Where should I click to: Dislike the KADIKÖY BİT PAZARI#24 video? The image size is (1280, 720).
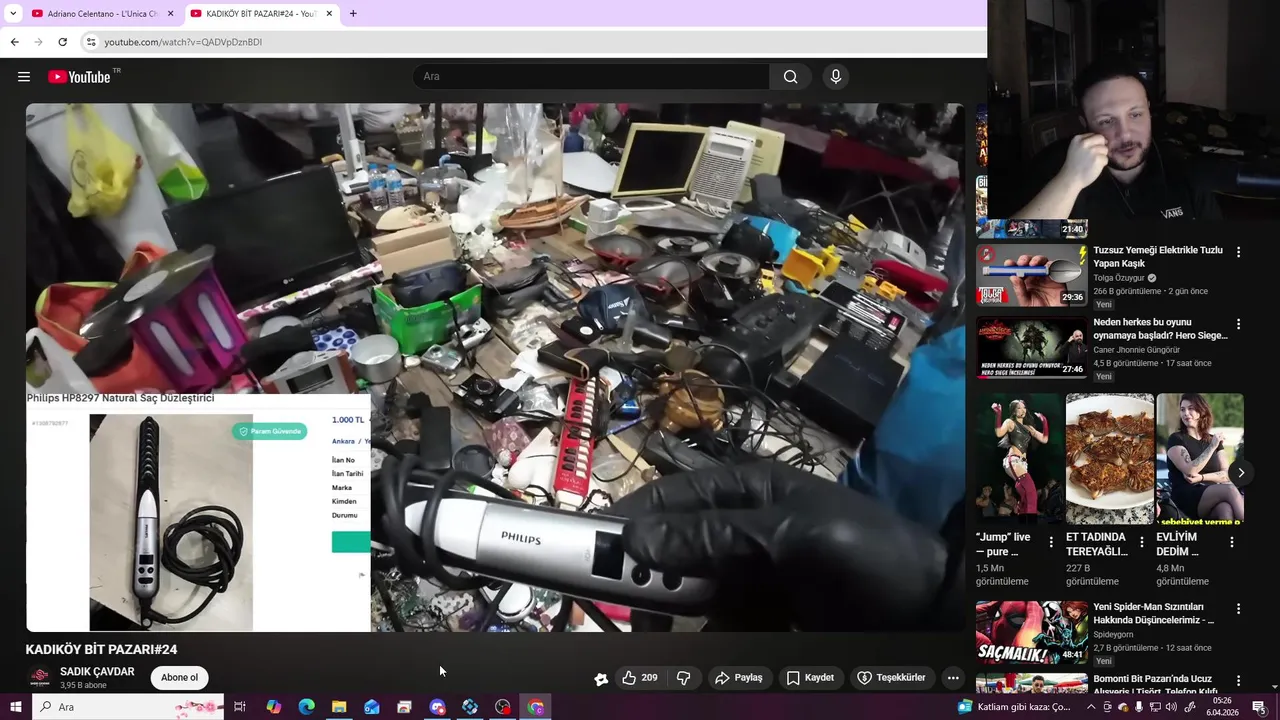tap(684, 678)
